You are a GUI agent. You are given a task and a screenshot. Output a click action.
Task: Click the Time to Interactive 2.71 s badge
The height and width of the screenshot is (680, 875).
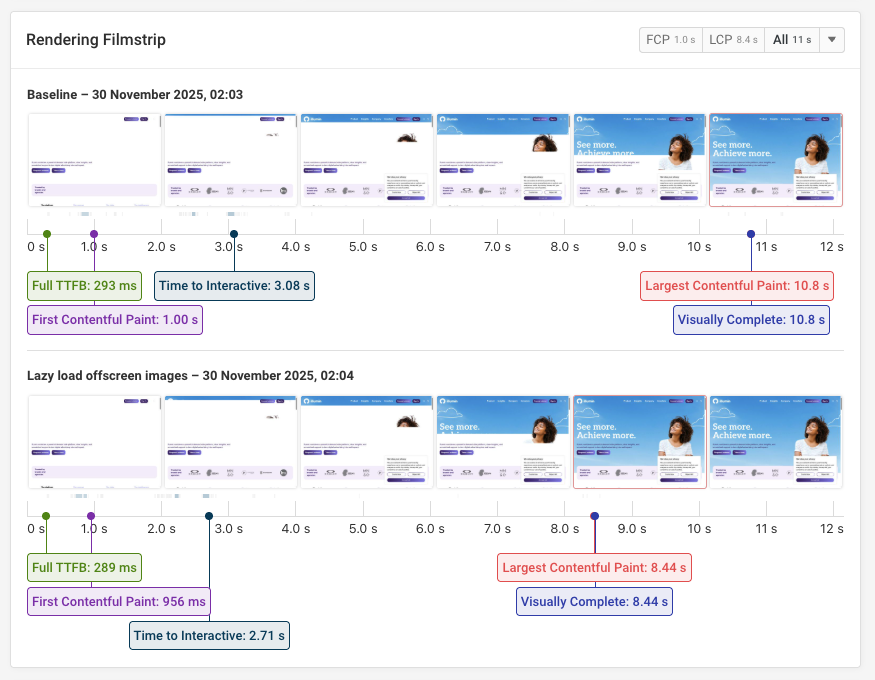(209, 635)
